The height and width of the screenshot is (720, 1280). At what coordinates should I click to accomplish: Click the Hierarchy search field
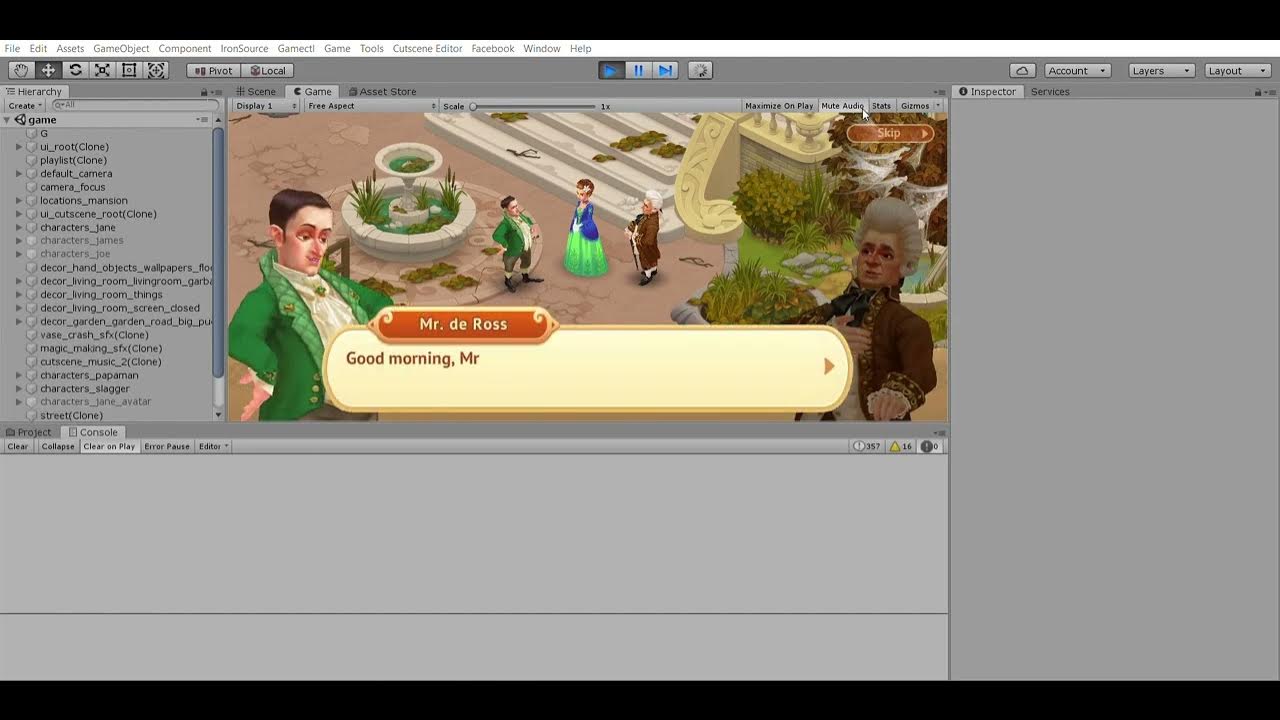click(x=135, y=105)
